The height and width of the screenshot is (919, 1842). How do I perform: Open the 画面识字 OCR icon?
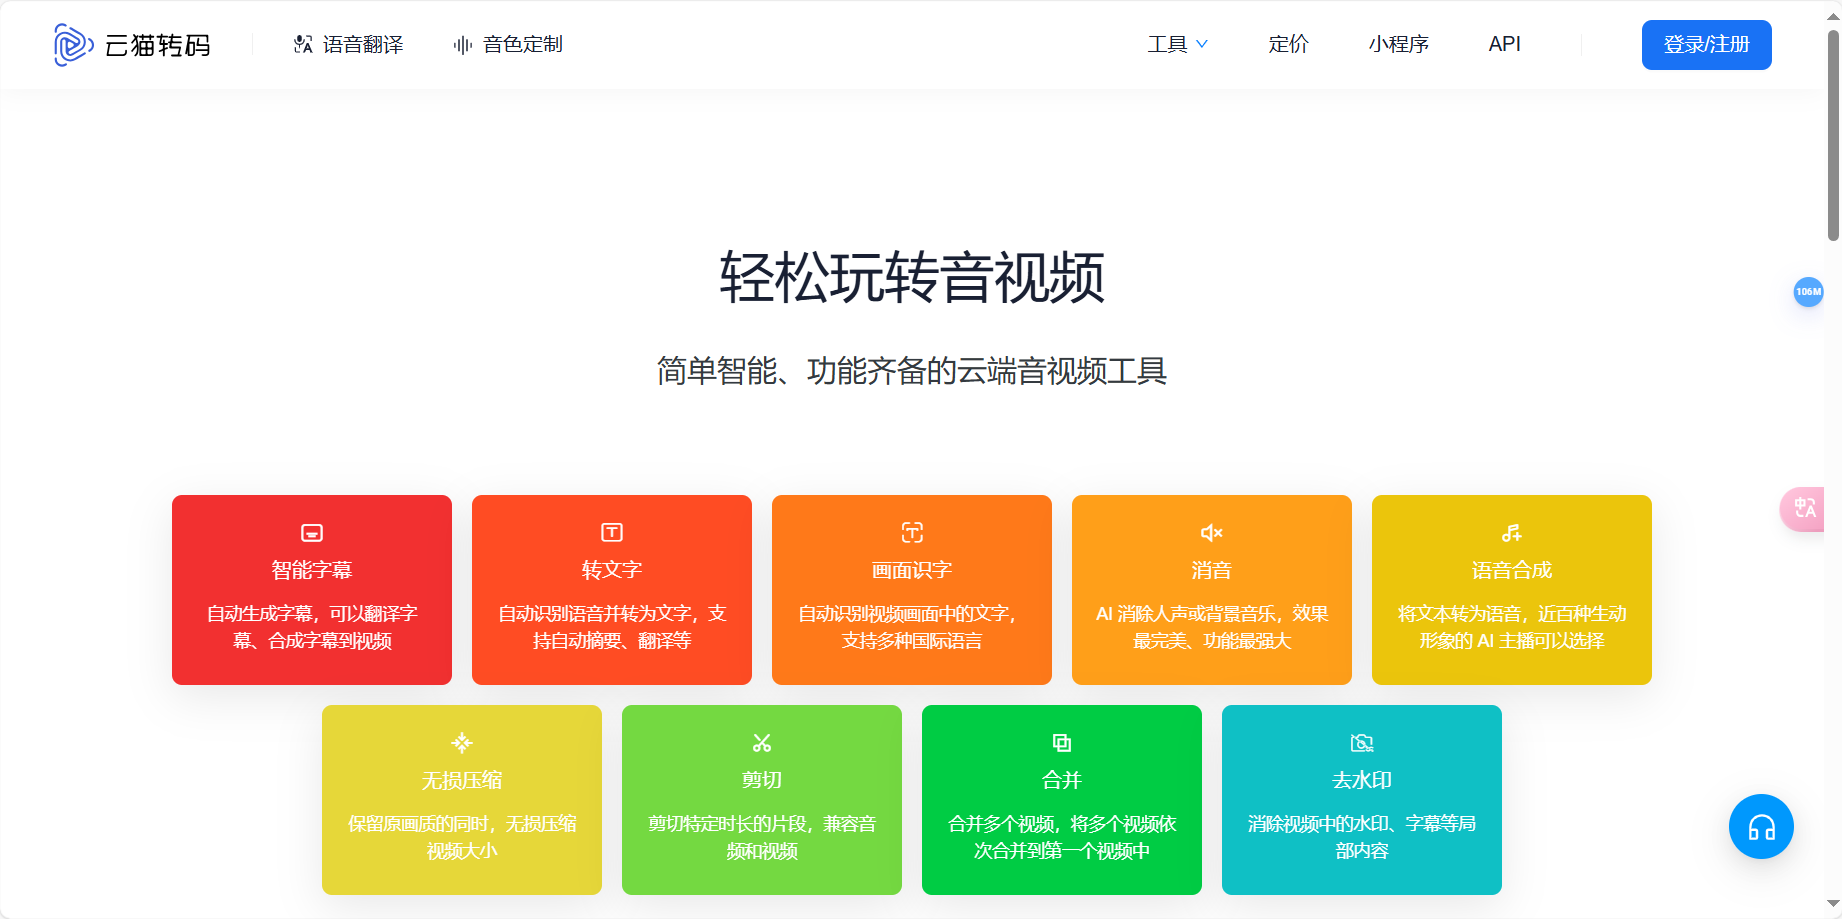tap(911, 533)
